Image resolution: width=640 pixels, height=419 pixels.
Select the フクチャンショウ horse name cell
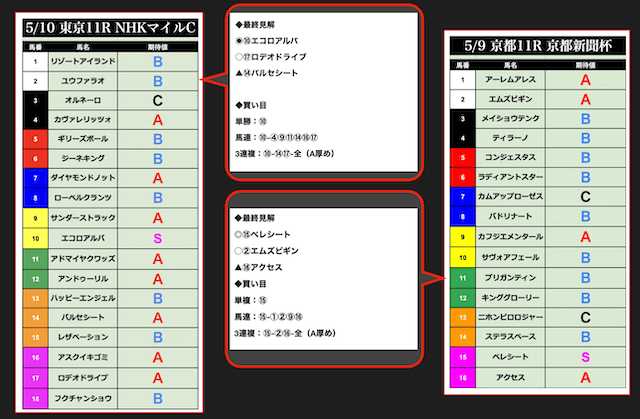(83, 399)
